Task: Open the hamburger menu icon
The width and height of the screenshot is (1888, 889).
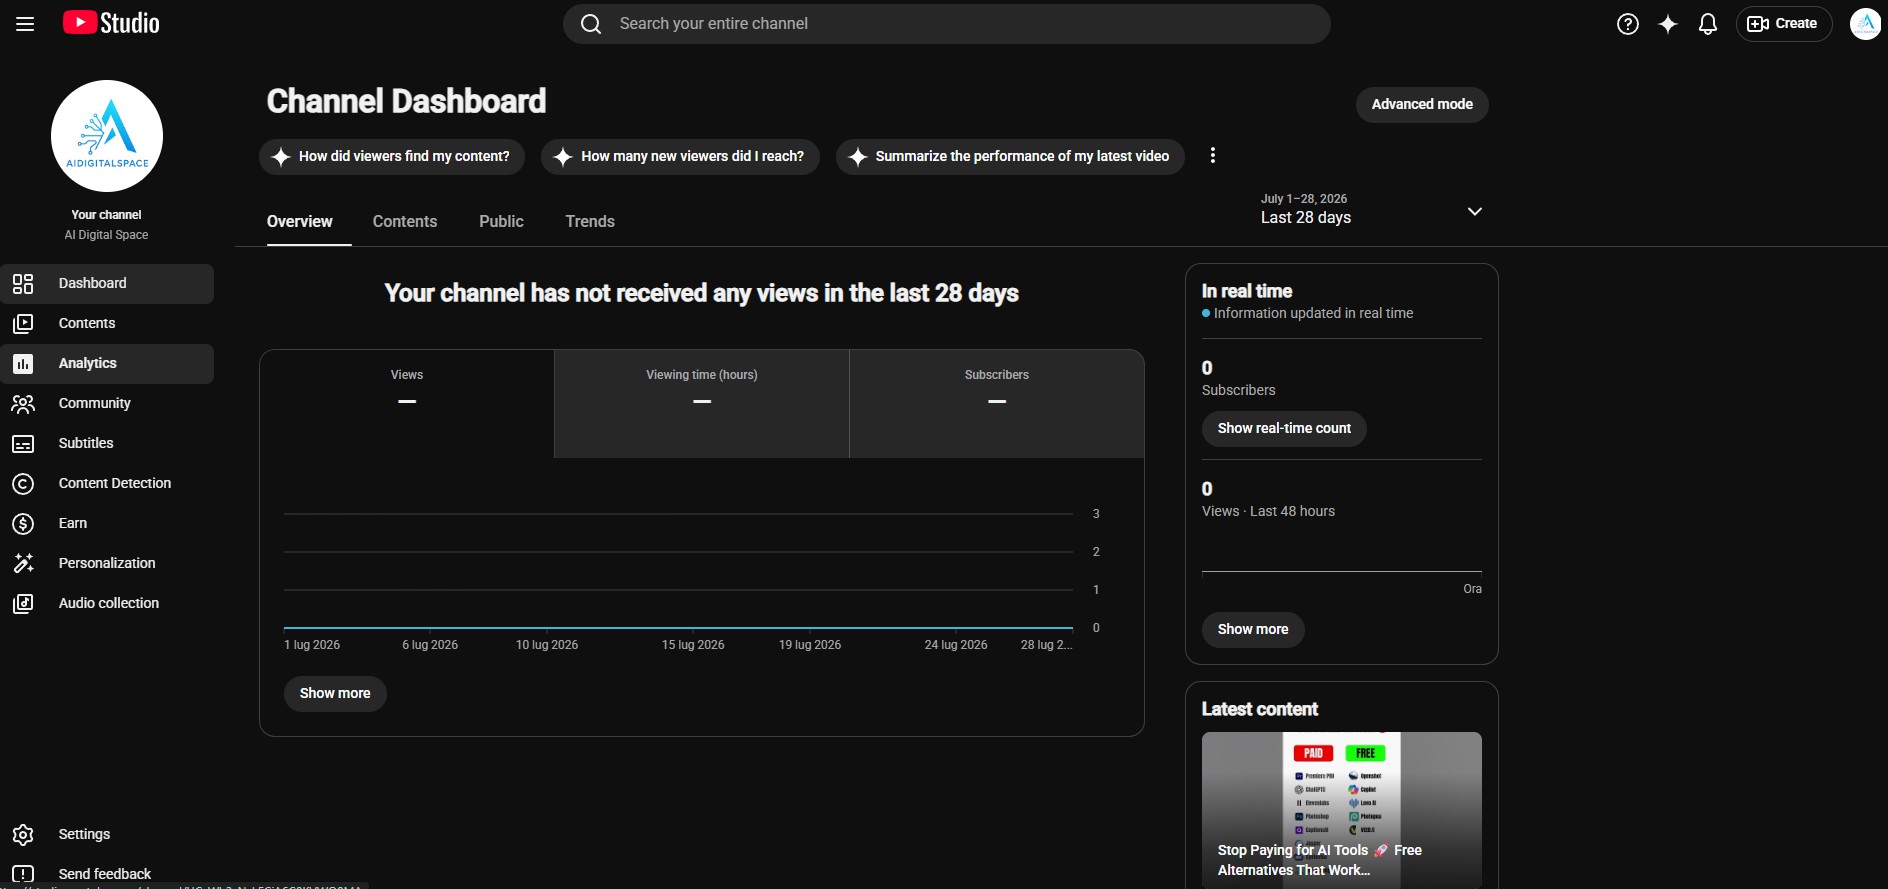Action: click(25, 24)
